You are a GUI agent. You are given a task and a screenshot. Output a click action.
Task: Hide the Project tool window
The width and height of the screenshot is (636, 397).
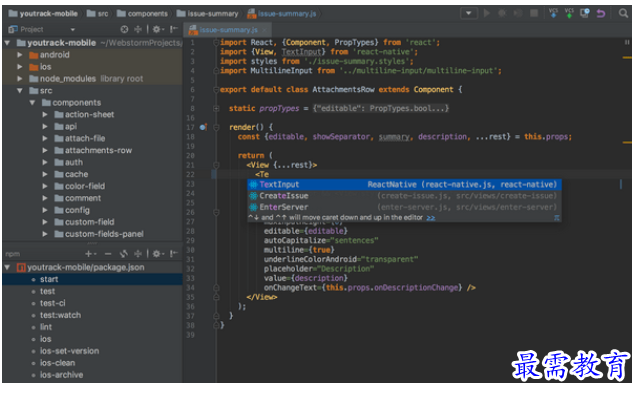[x=174, y=29]
